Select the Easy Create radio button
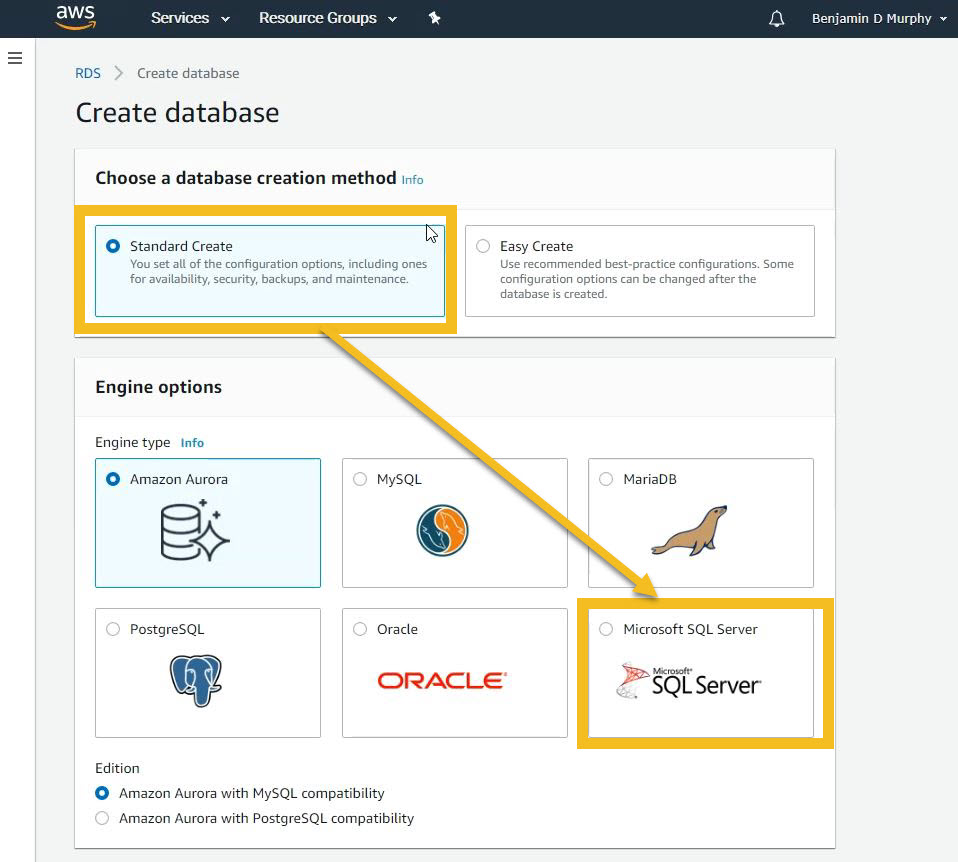The width and height of the screenshot is (958, 862). (x=483, y=246)
